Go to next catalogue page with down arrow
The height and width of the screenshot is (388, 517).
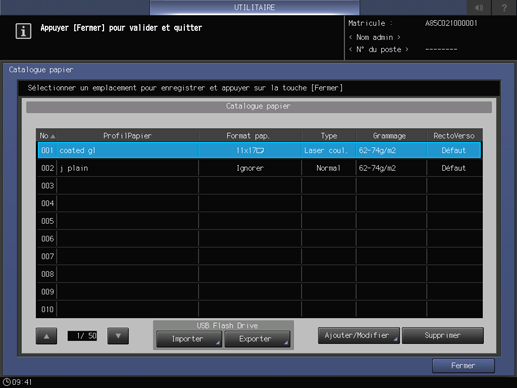click(118, 336)
